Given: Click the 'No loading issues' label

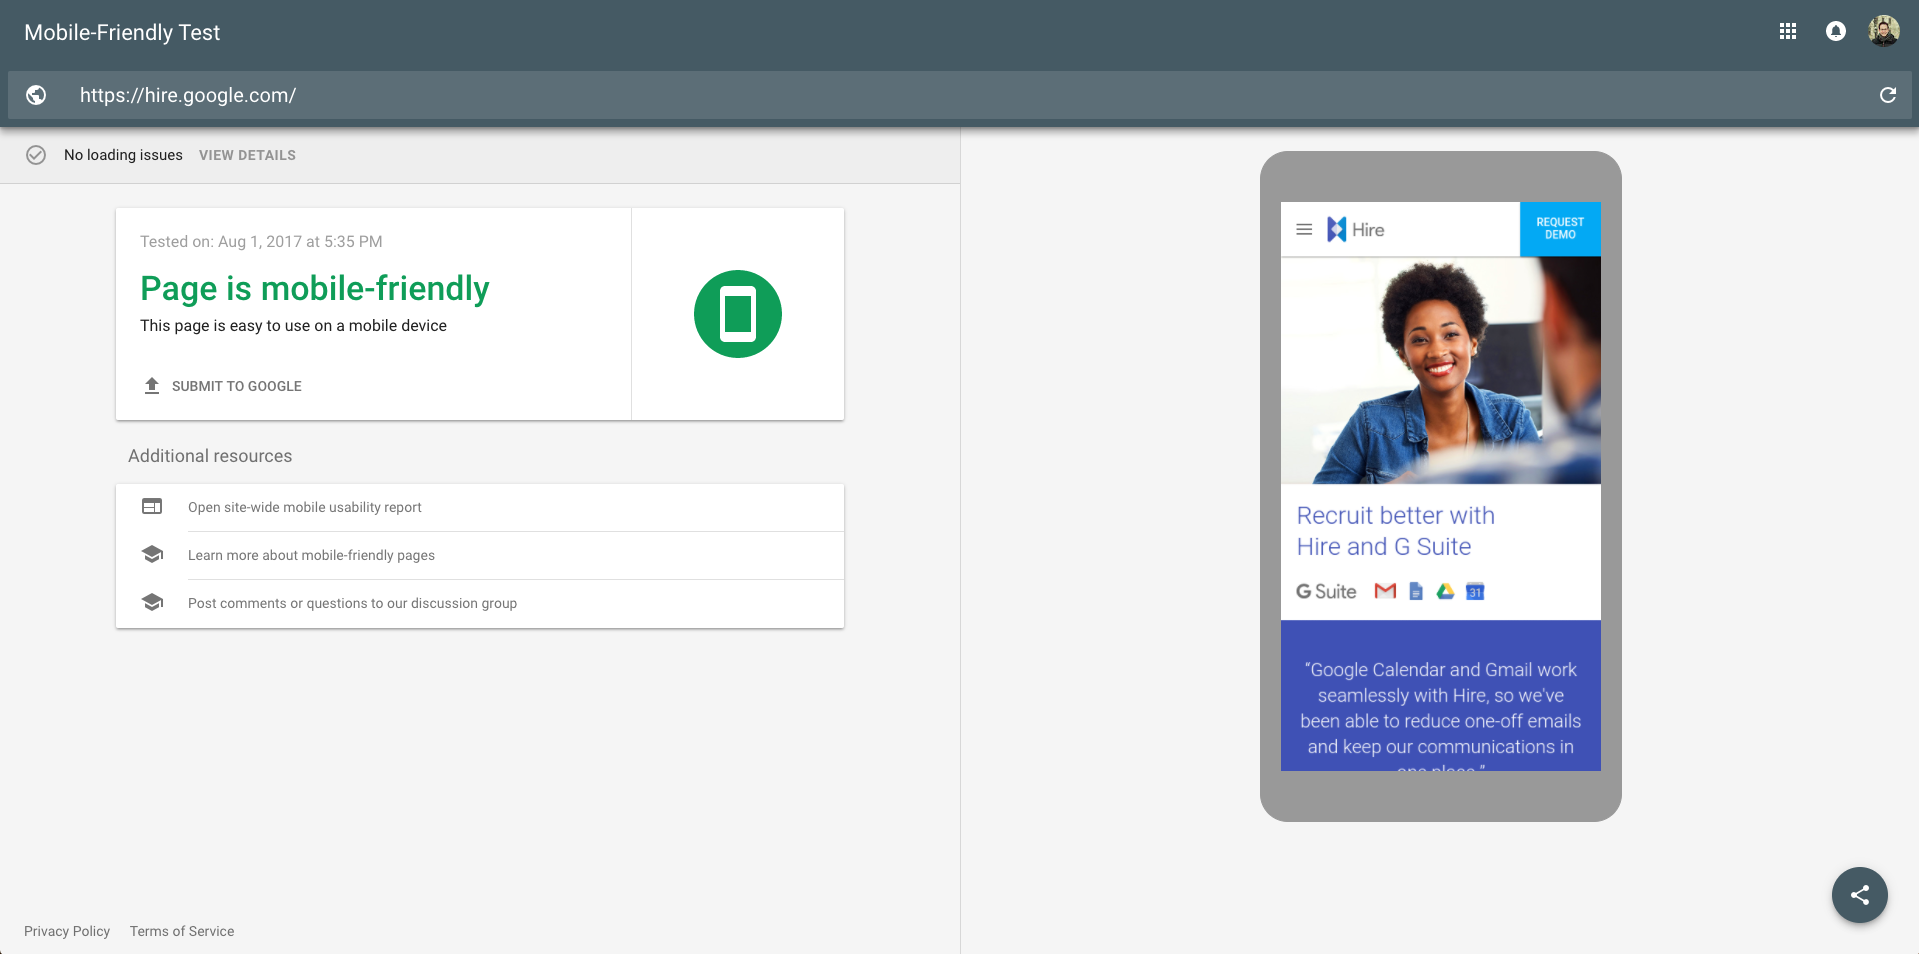Looking at the screenshot, I should 123,155.
